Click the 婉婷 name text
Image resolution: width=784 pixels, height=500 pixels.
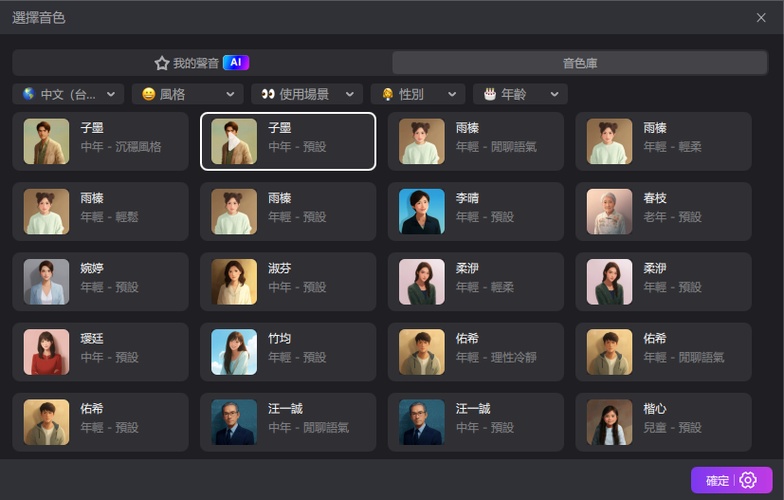click(x=92, y=268)
